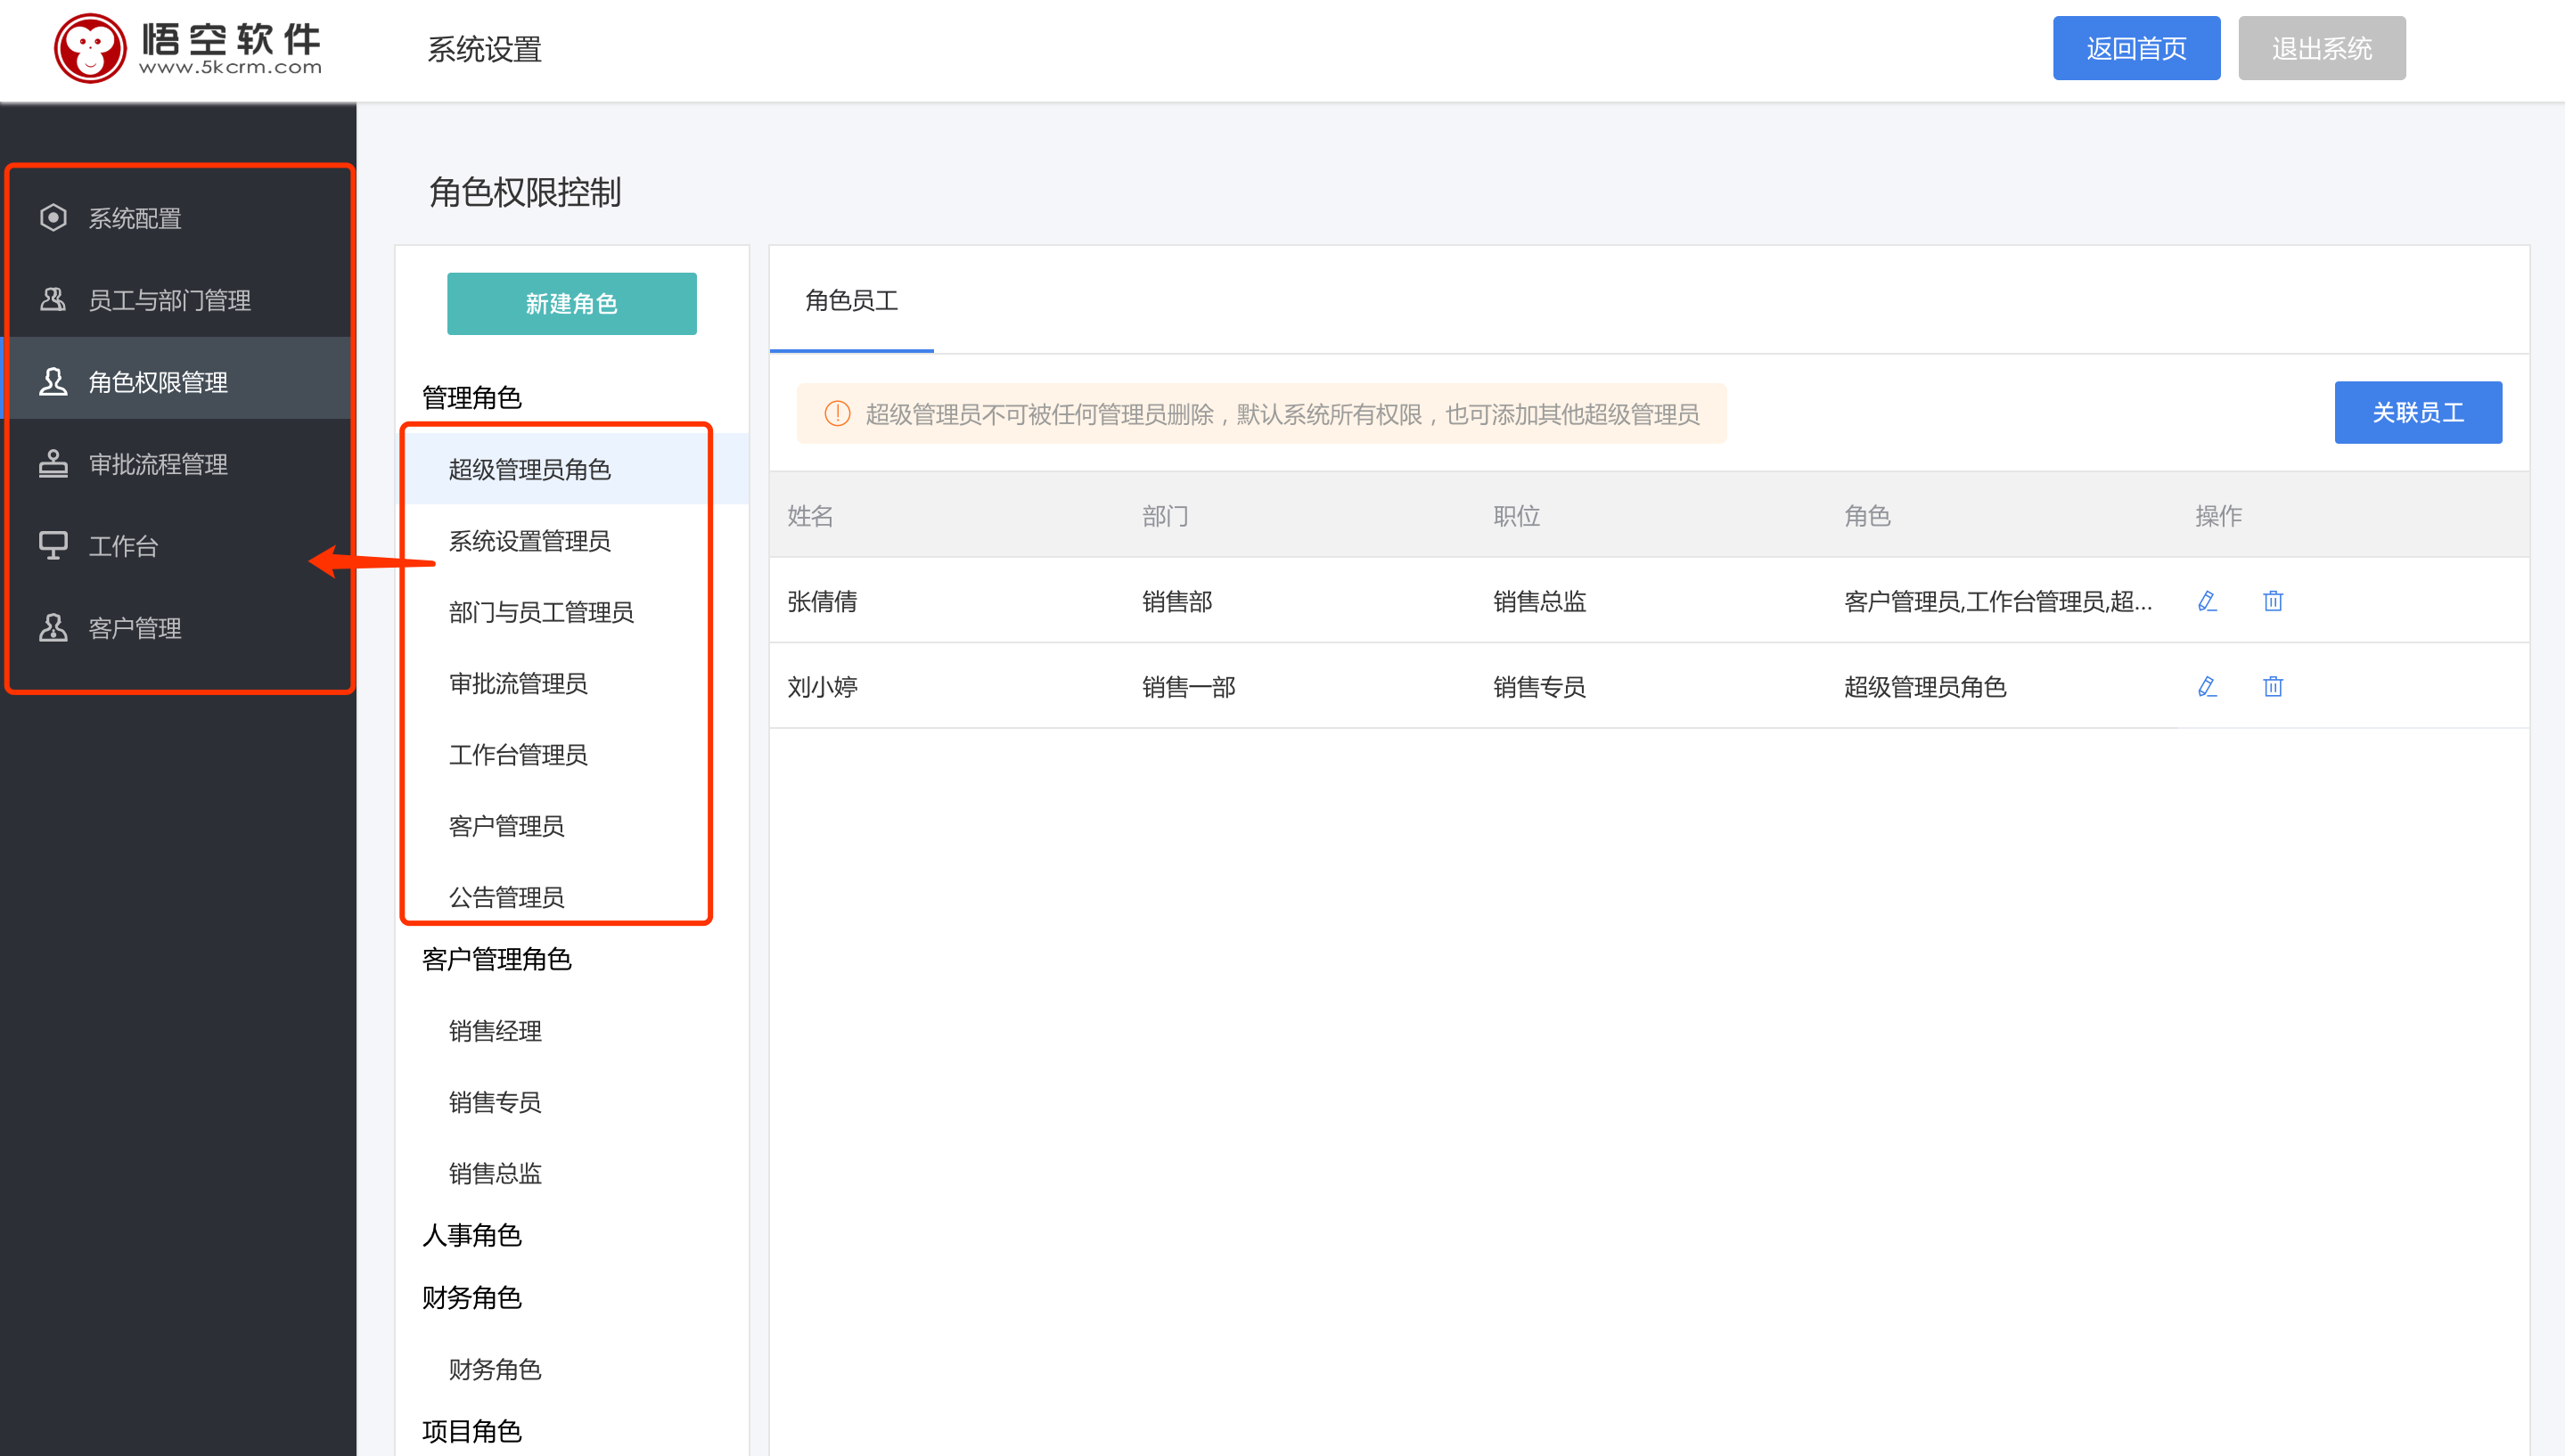Select the 审批流管理员 role

(572, 683)
